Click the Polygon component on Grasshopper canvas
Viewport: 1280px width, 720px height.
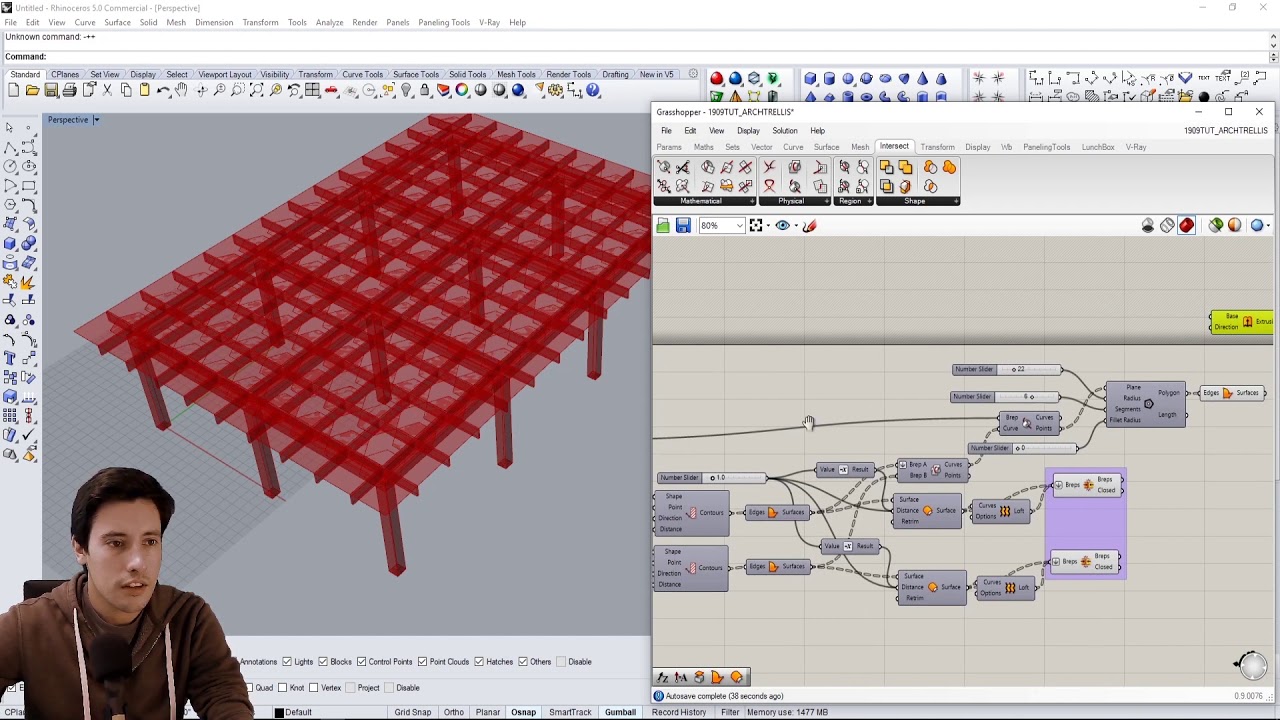click(1146, 404)
